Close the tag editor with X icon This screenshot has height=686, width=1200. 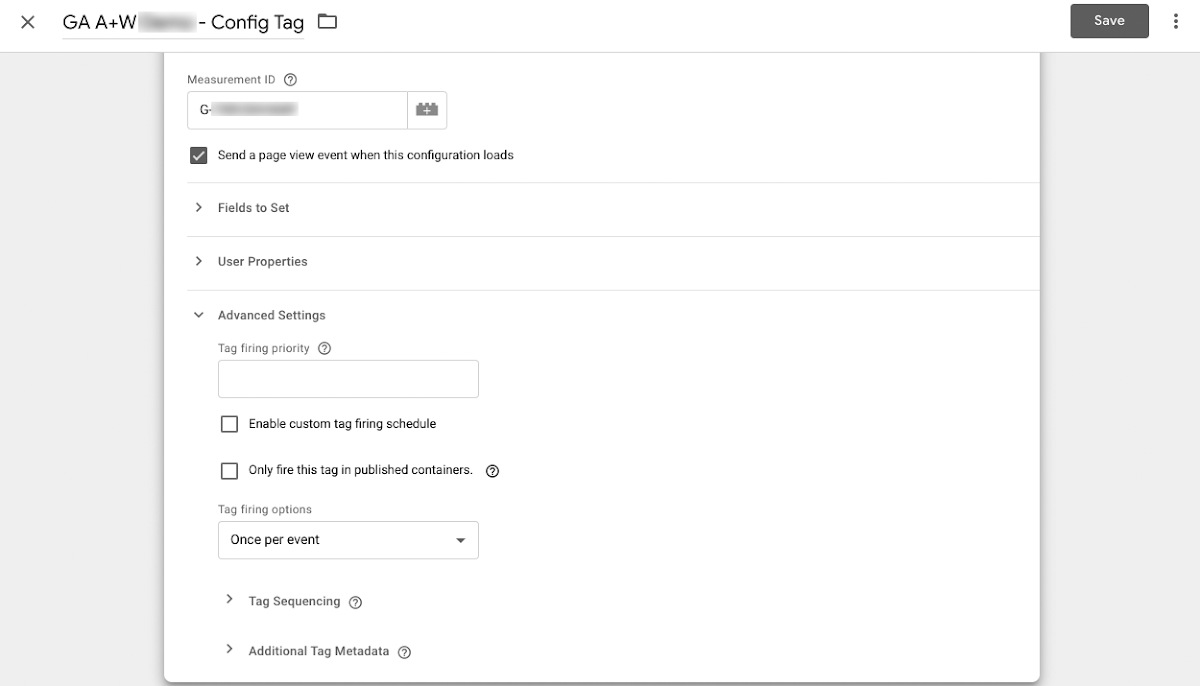click(x=28, y=22)
